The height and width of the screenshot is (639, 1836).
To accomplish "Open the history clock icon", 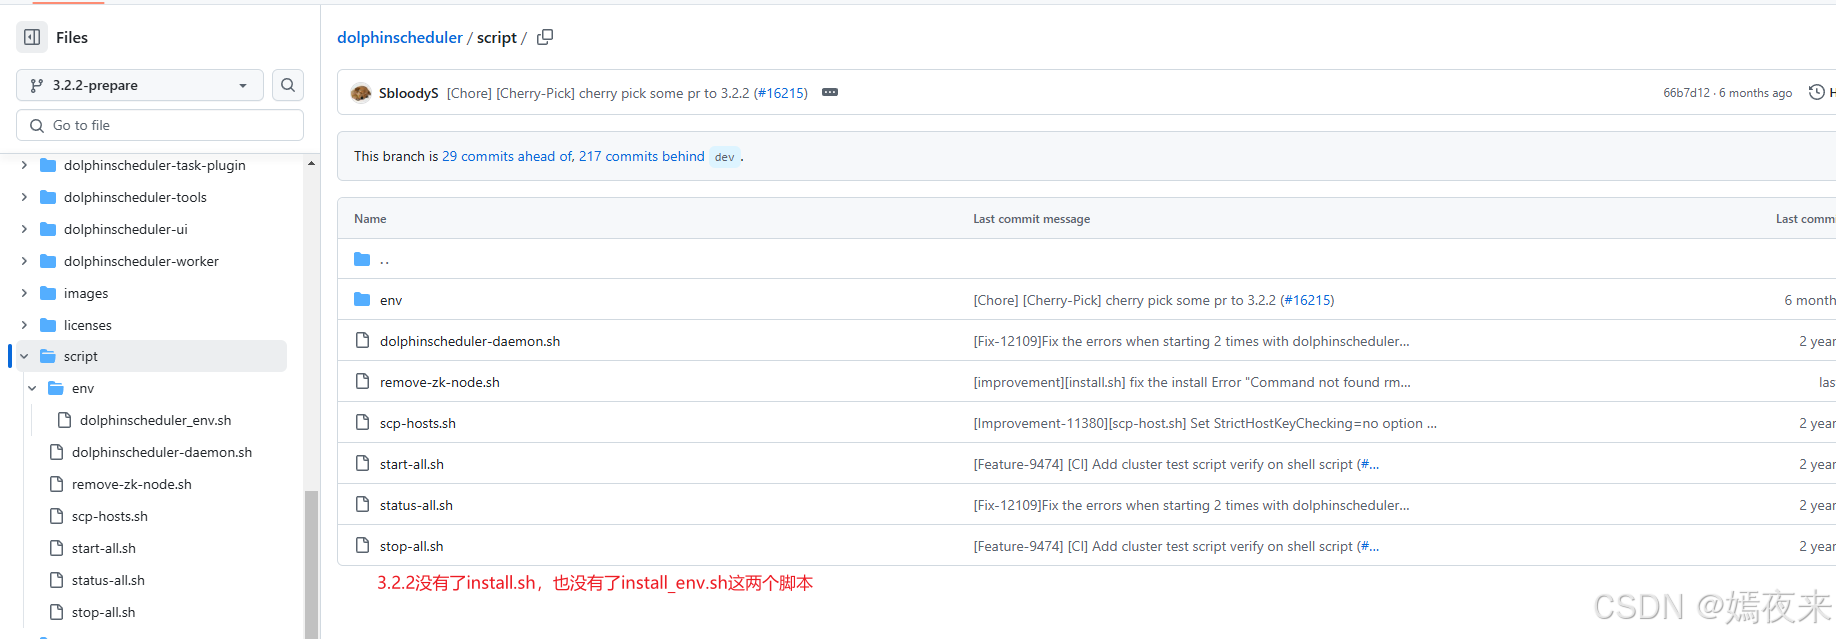I will point(1817,92).
